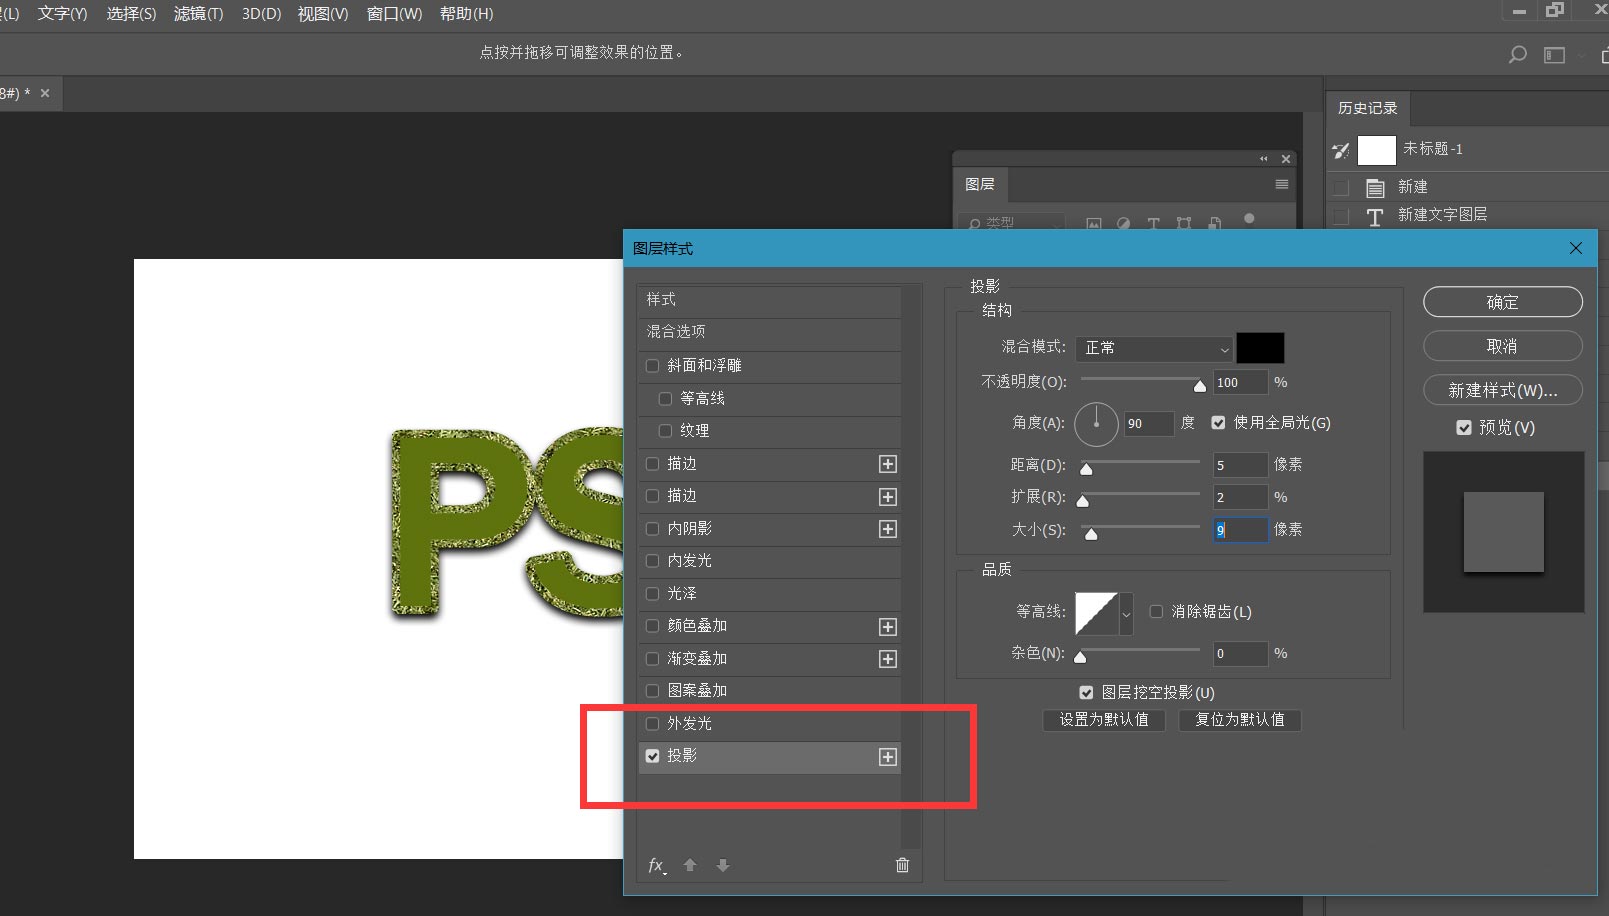Select 混合选项 in styles list
Screen dimensions: 1609x916
pos(769,332)
